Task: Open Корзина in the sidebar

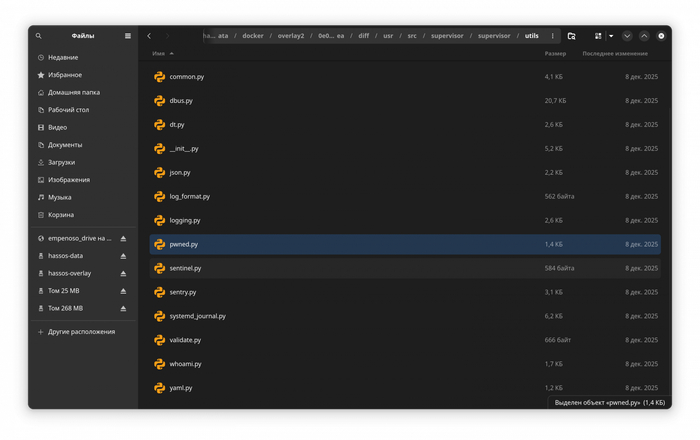Action: click(x=61, y=215)
